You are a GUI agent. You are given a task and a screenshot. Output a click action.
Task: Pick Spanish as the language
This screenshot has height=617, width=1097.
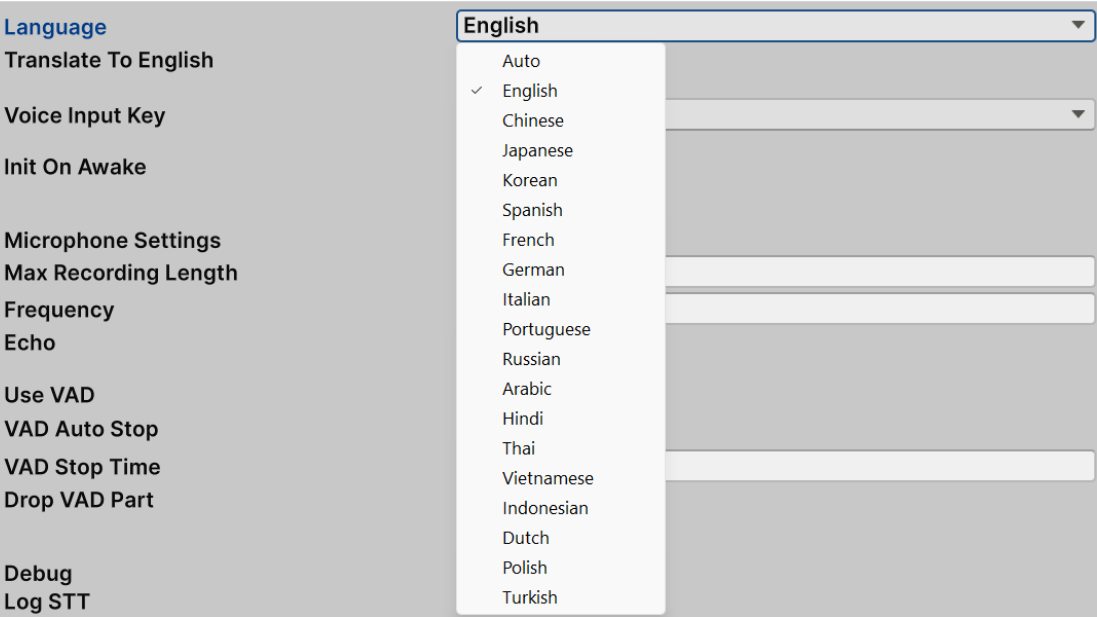click(532, 210)
